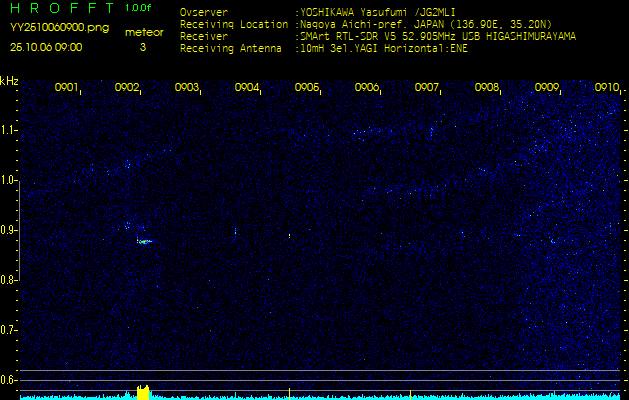
Task: Click the receiver text SMArt RTL-SDR V5
Action: [348, 37]
